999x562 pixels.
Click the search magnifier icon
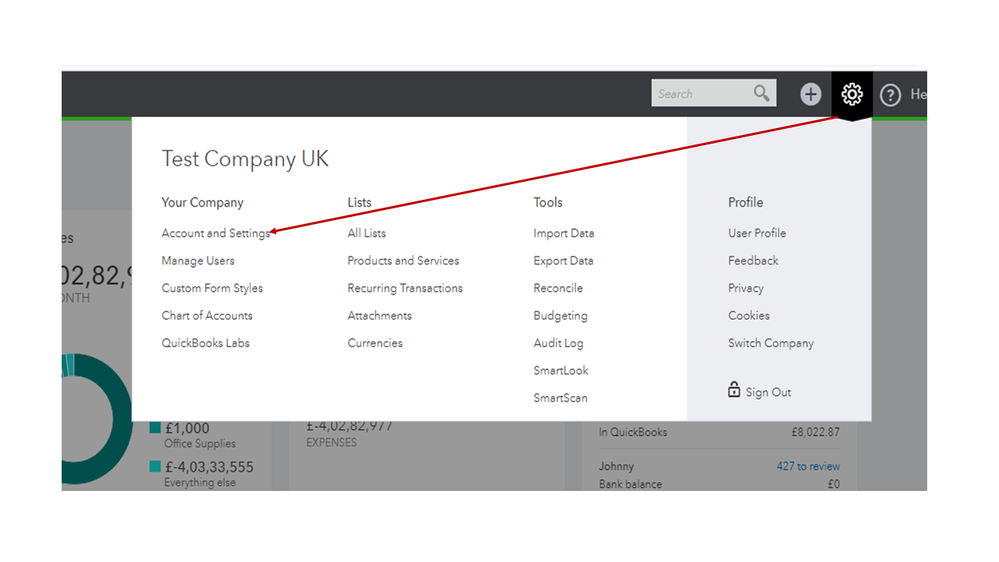(x=762, y=93)
